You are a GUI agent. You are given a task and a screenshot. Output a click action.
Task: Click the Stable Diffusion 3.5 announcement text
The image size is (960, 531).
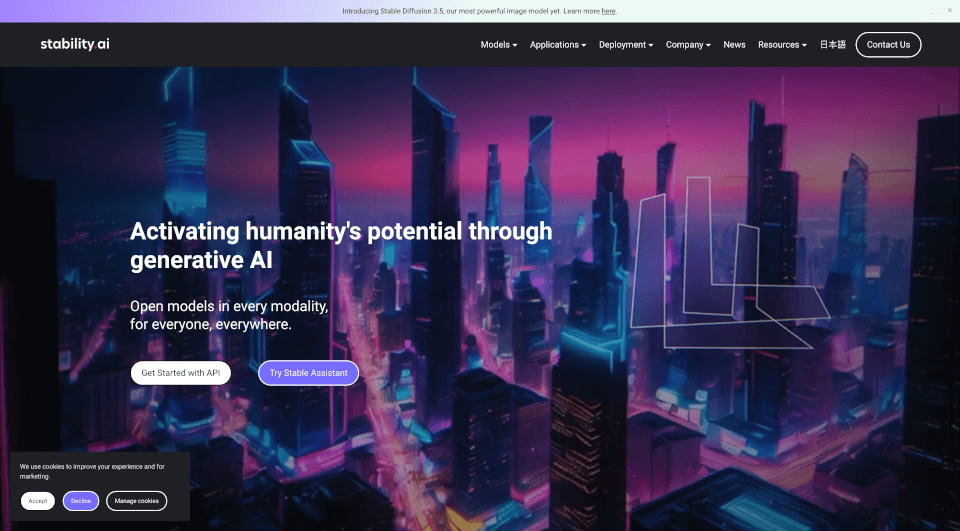(x=470, y=11)
